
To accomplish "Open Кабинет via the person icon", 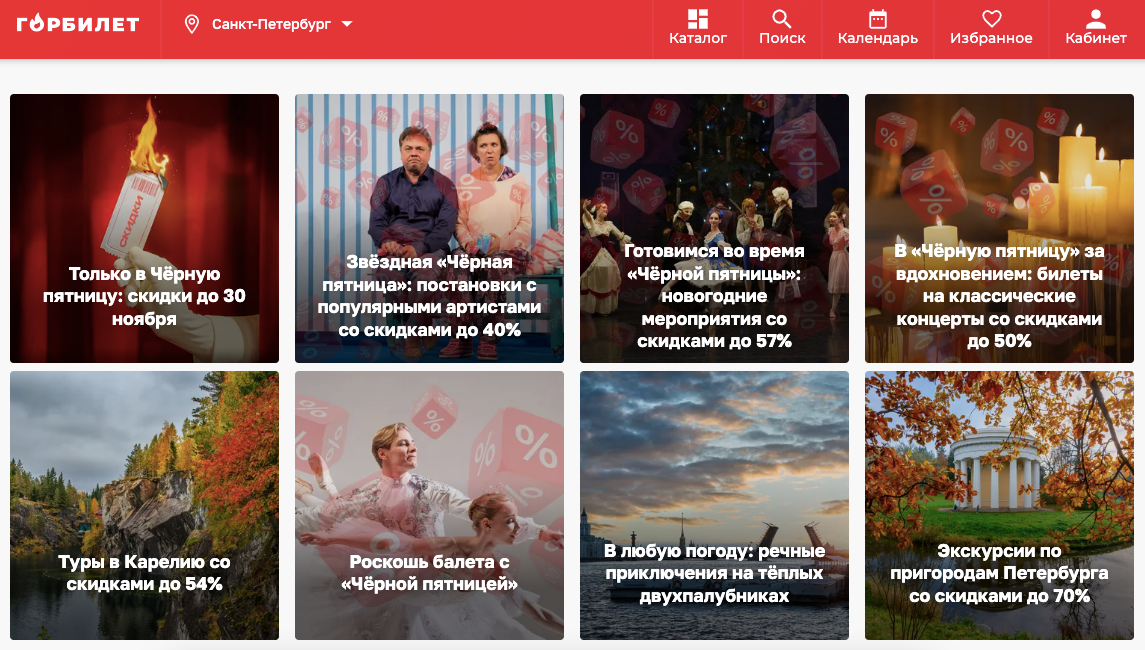I will coord(1097,17).
